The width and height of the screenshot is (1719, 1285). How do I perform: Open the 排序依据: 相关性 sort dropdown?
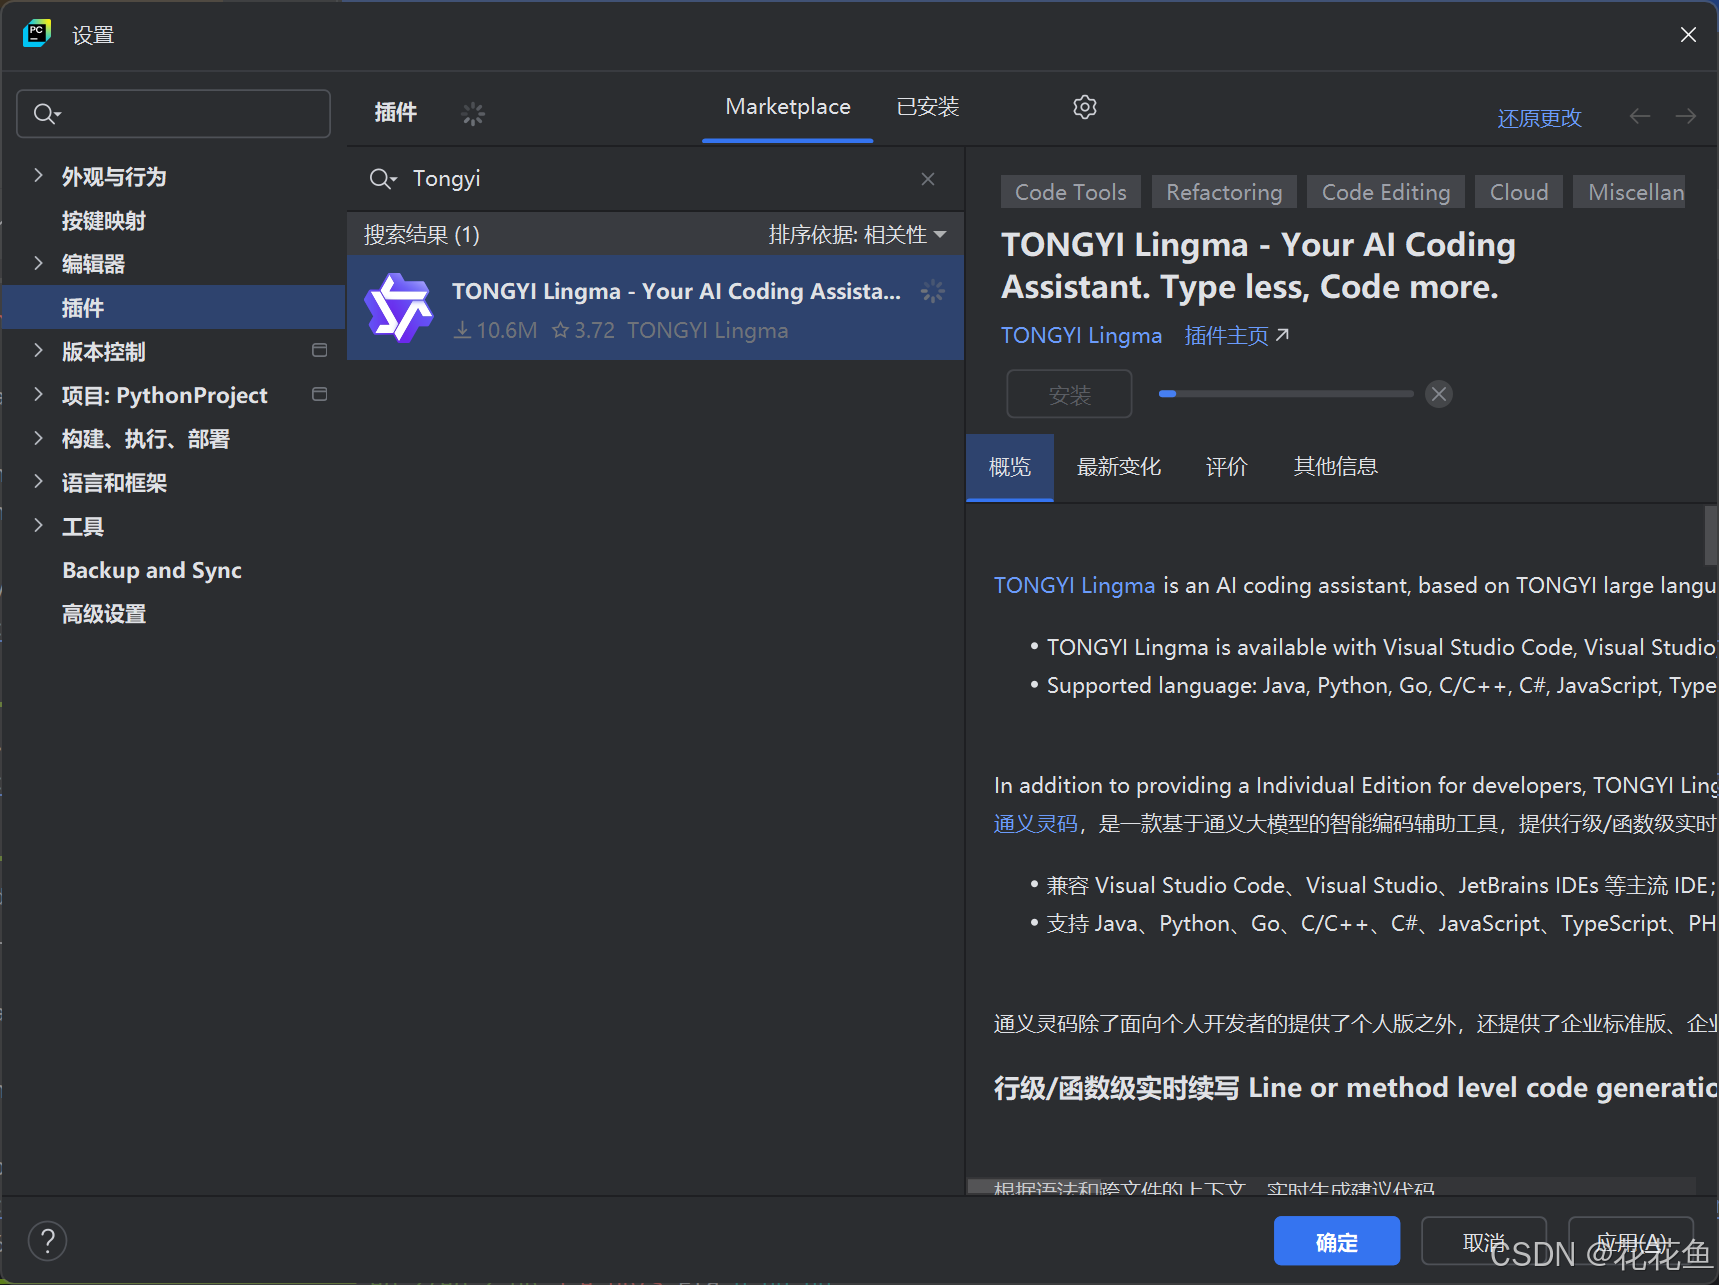857,235
